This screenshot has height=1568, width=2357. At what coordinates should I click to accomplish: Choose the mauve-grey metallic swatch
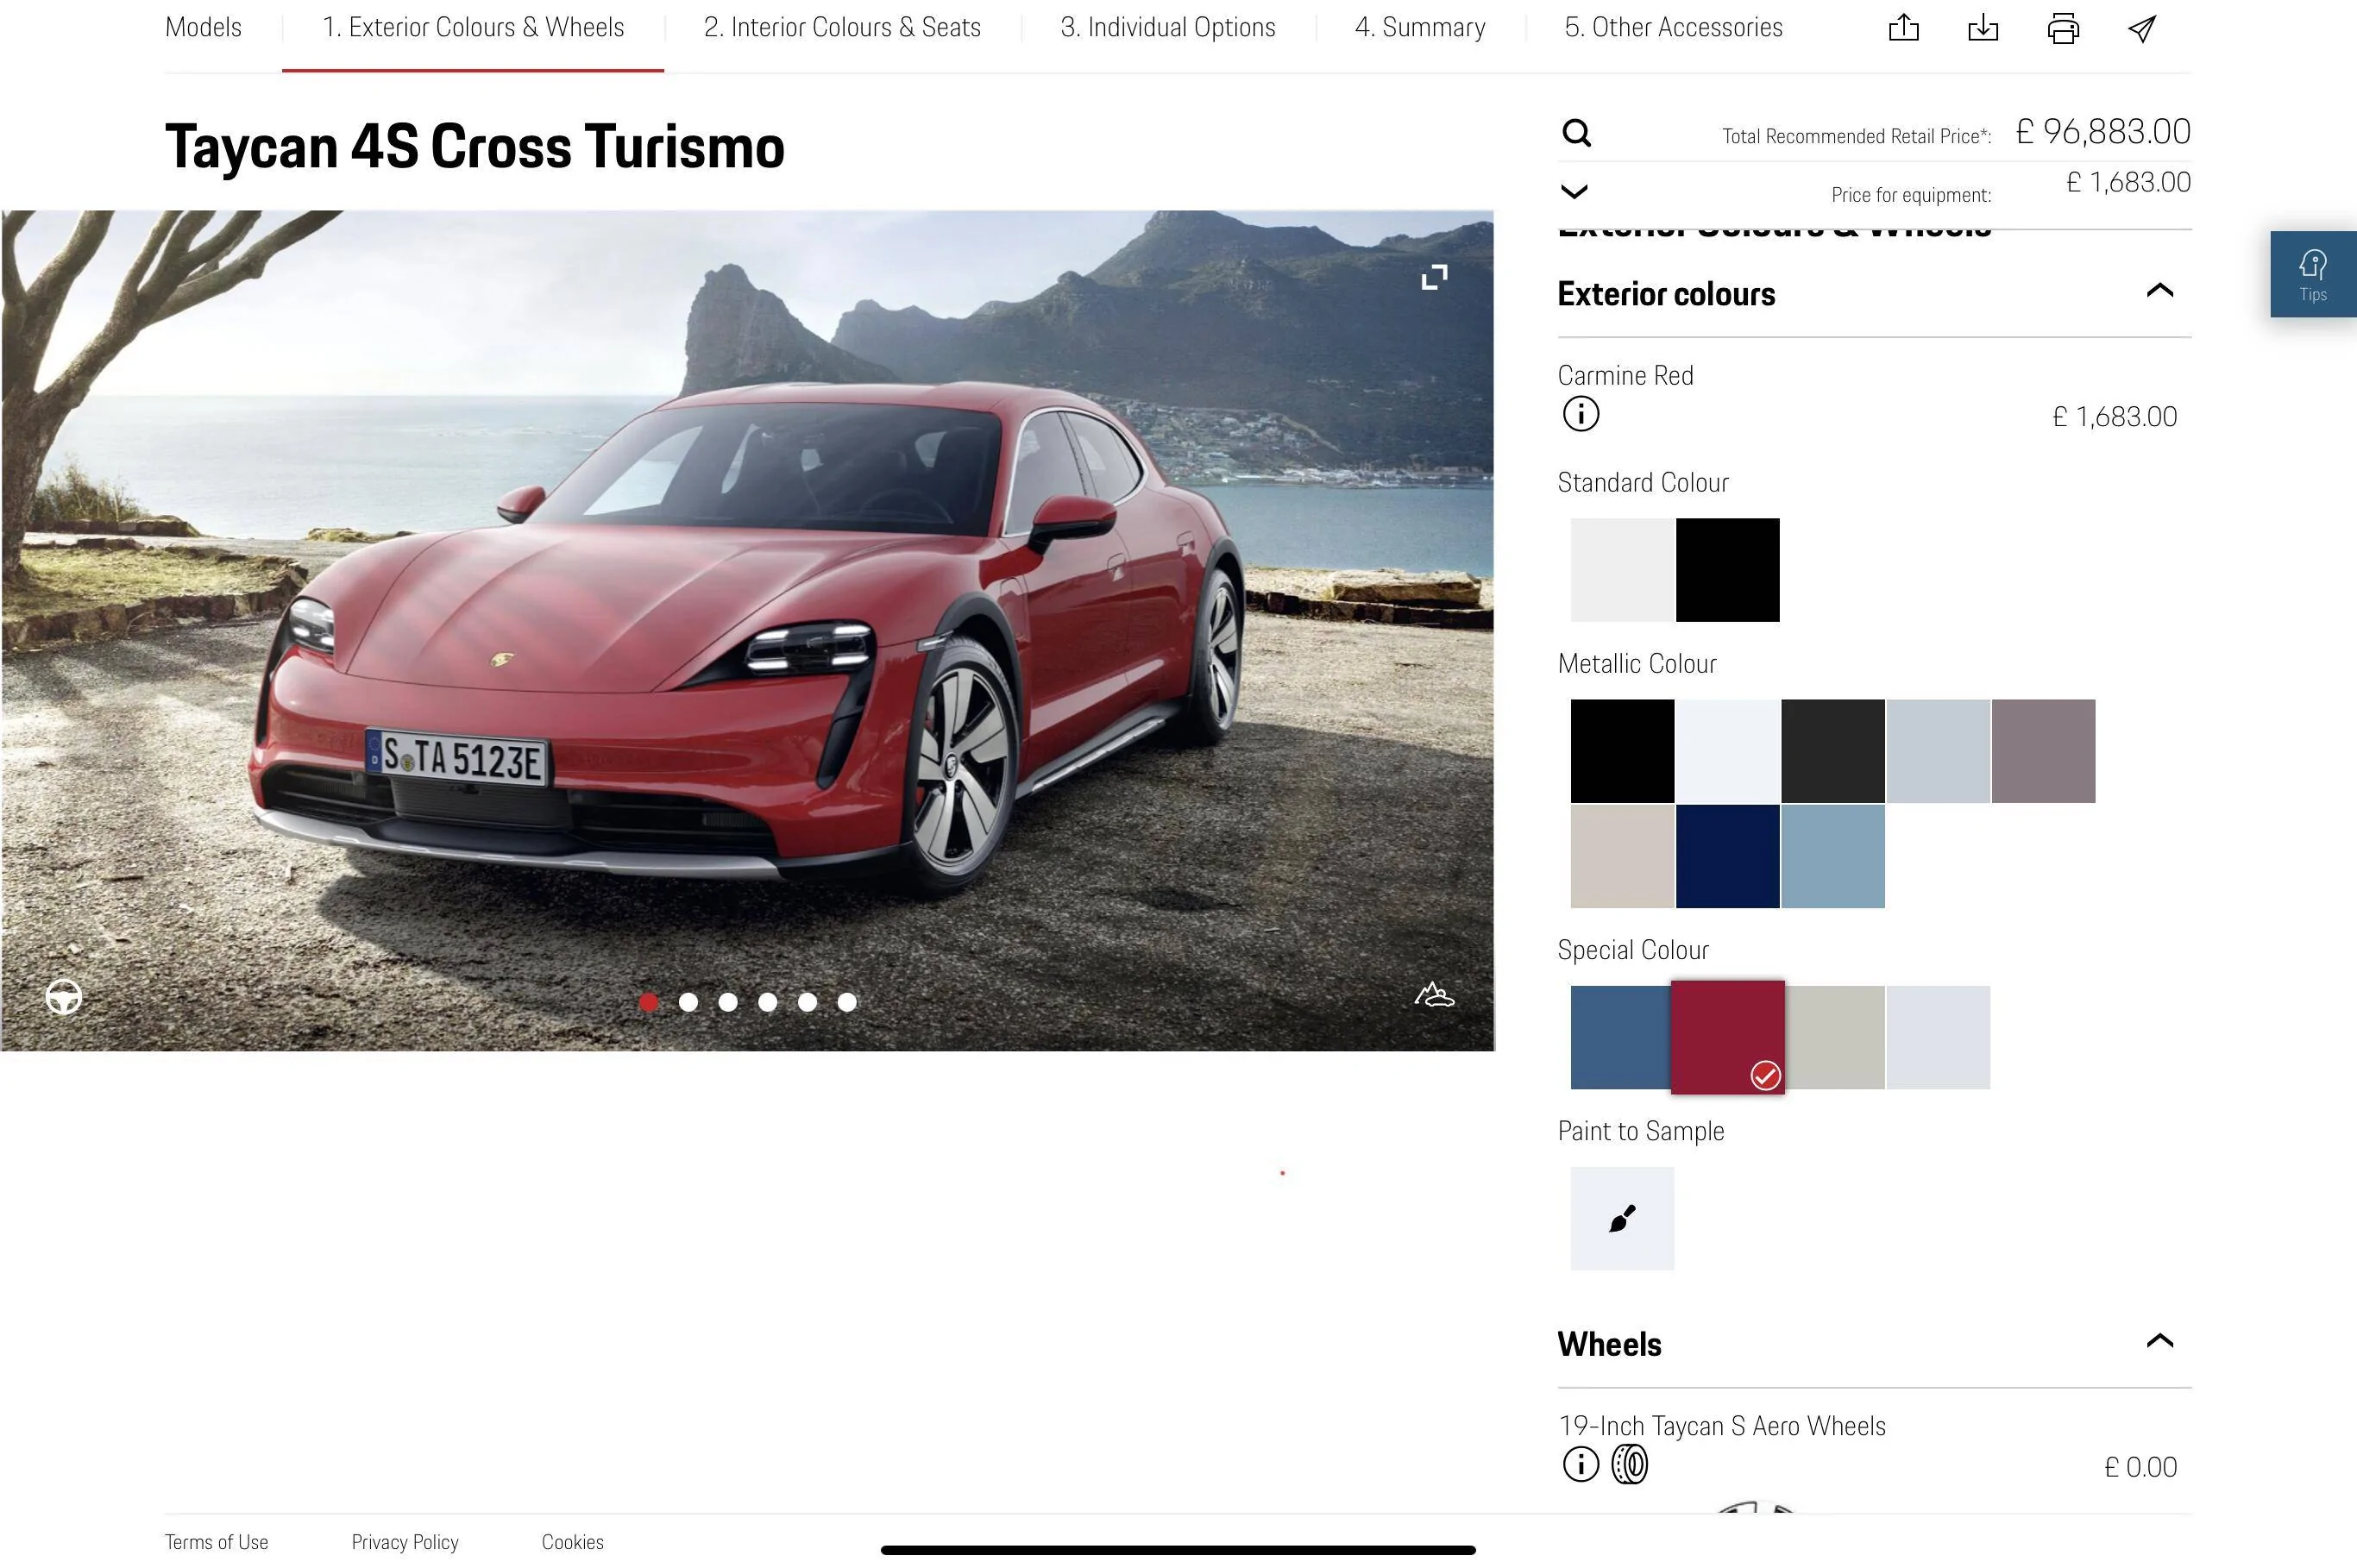[2043, 751]
